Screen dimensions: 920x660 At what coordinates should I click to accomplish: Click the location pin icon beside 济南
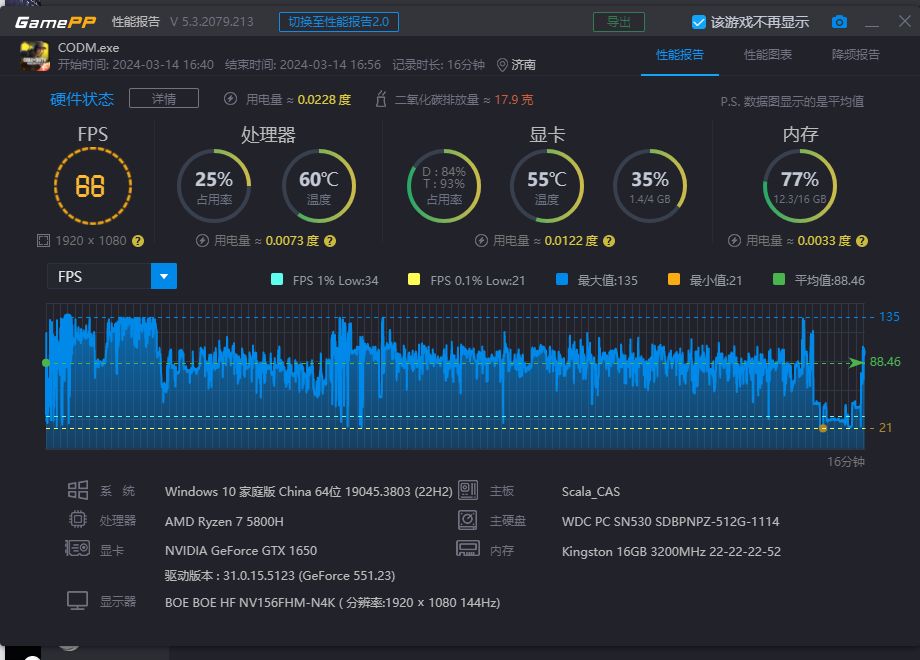(x=502, y=65)
